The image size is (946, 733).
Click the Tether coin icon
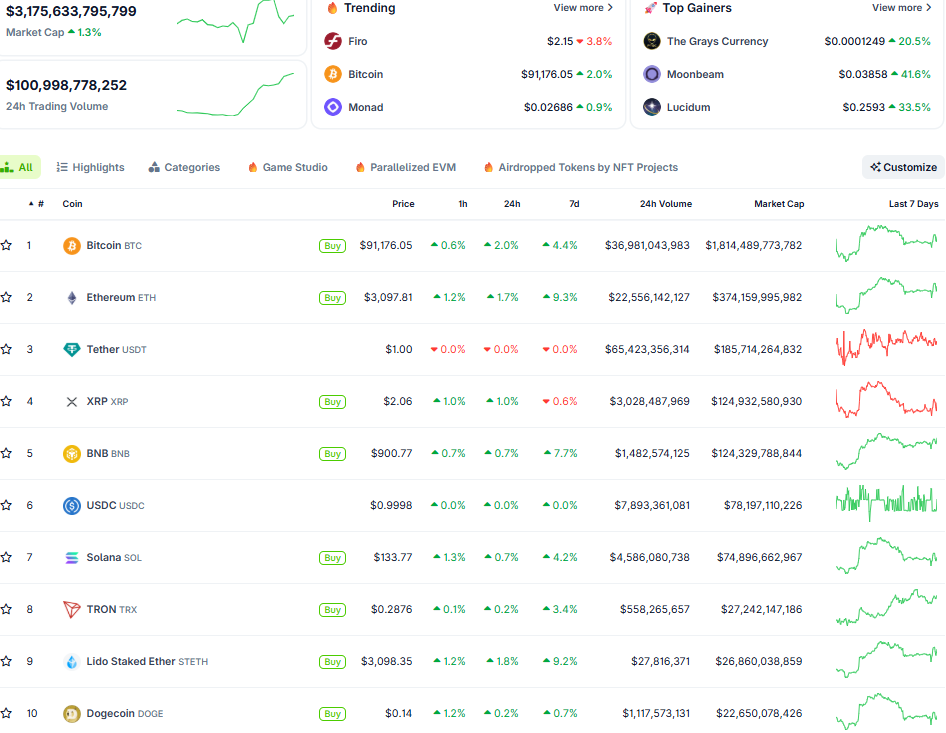[72, 350]
